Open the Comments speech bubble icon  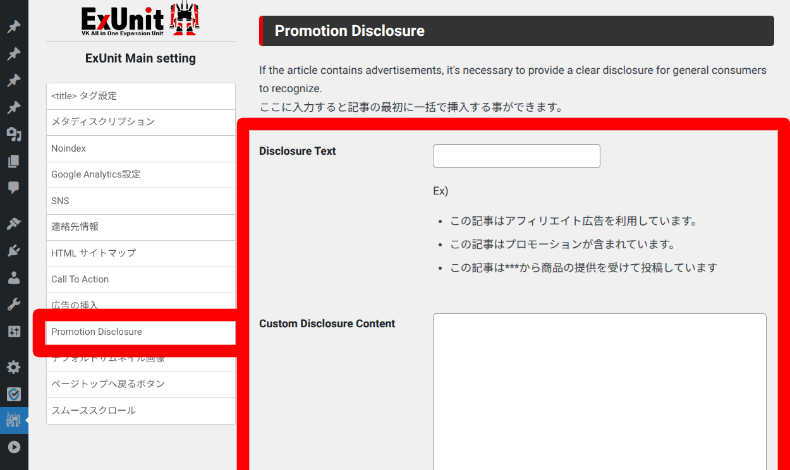pos(14,187)
